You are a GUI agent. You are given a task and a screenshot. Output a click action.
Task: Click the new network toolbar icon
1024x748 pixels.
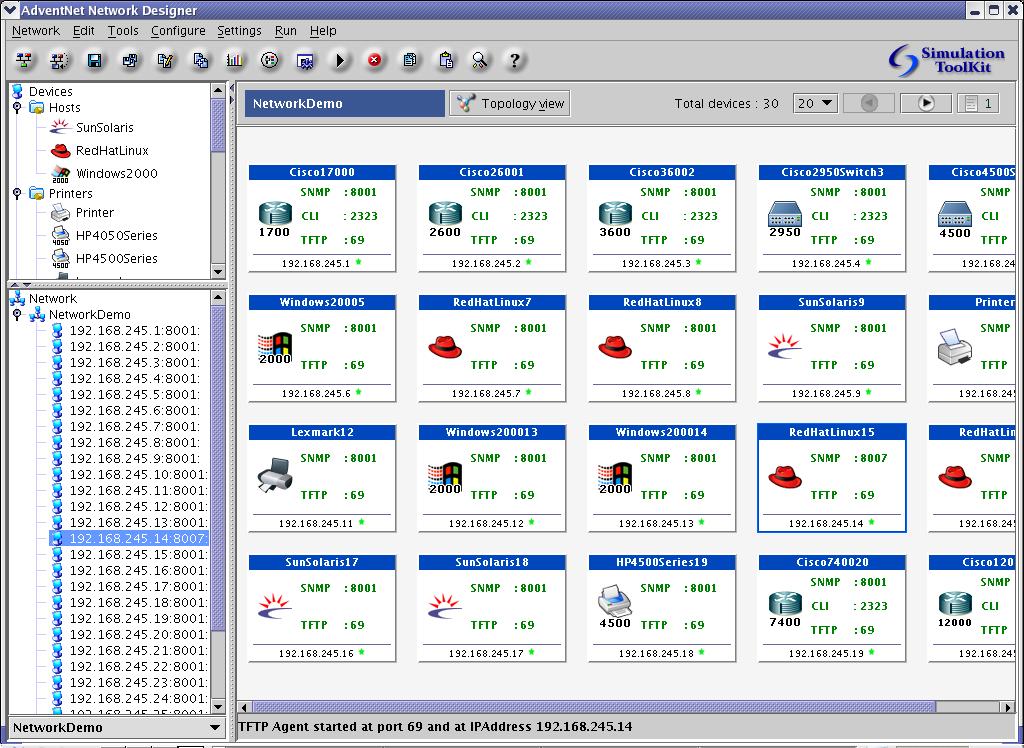point(25,61)
